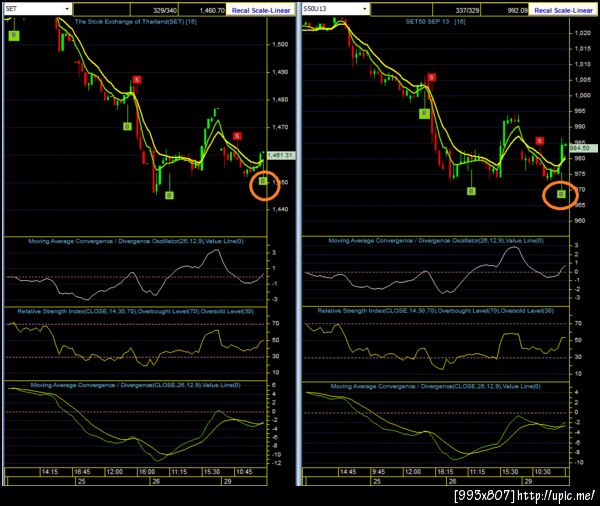Click the Relative Strength Index title in S50U13 panel
Image resolution: width=600 pixels, height=506 pixels.
click(435, 311)
